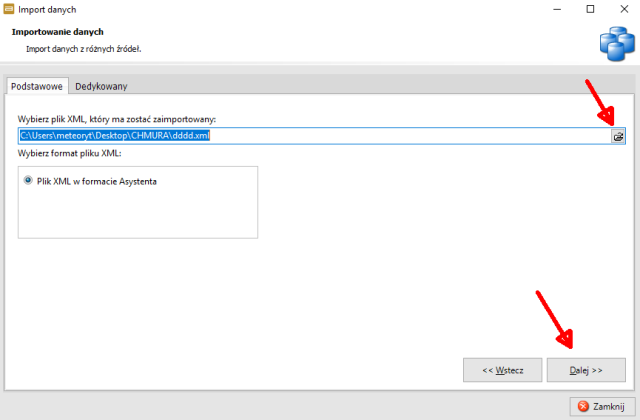Click the Import danych window title icon
Viewport: 640px width, 420px height.
tap(9, 9)
